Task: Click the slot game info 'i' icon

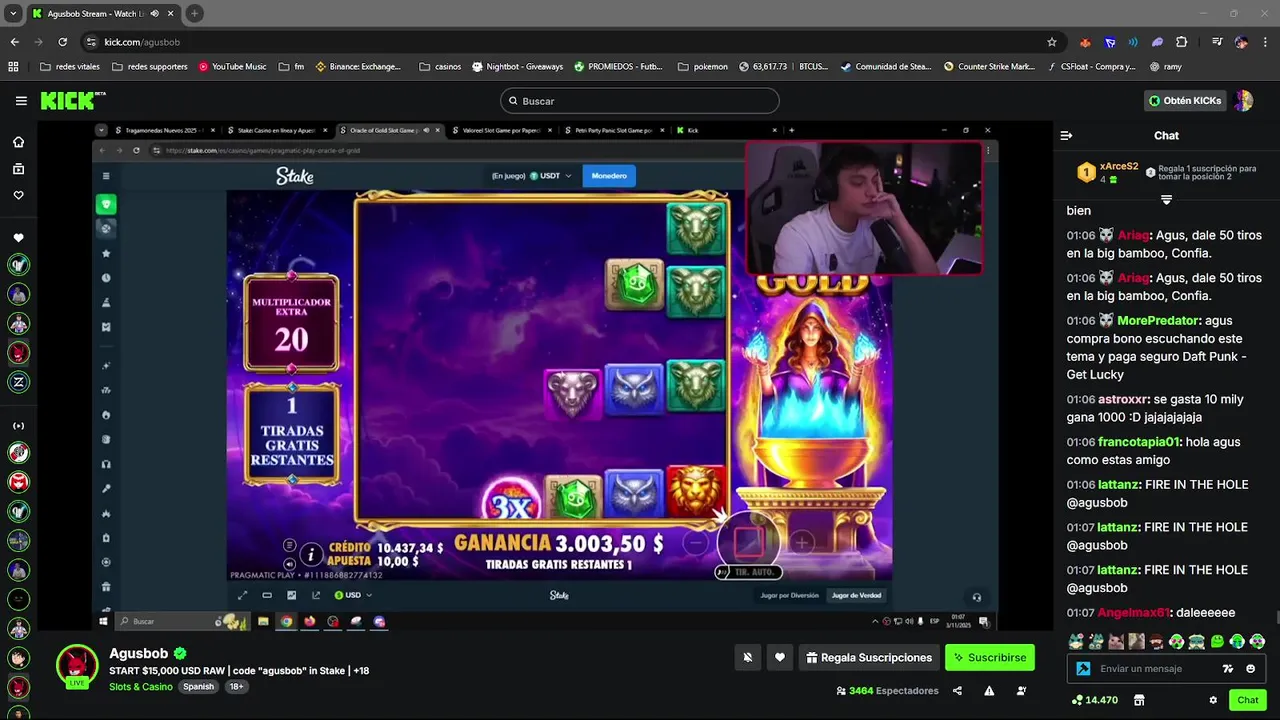Action: (311, 554)
